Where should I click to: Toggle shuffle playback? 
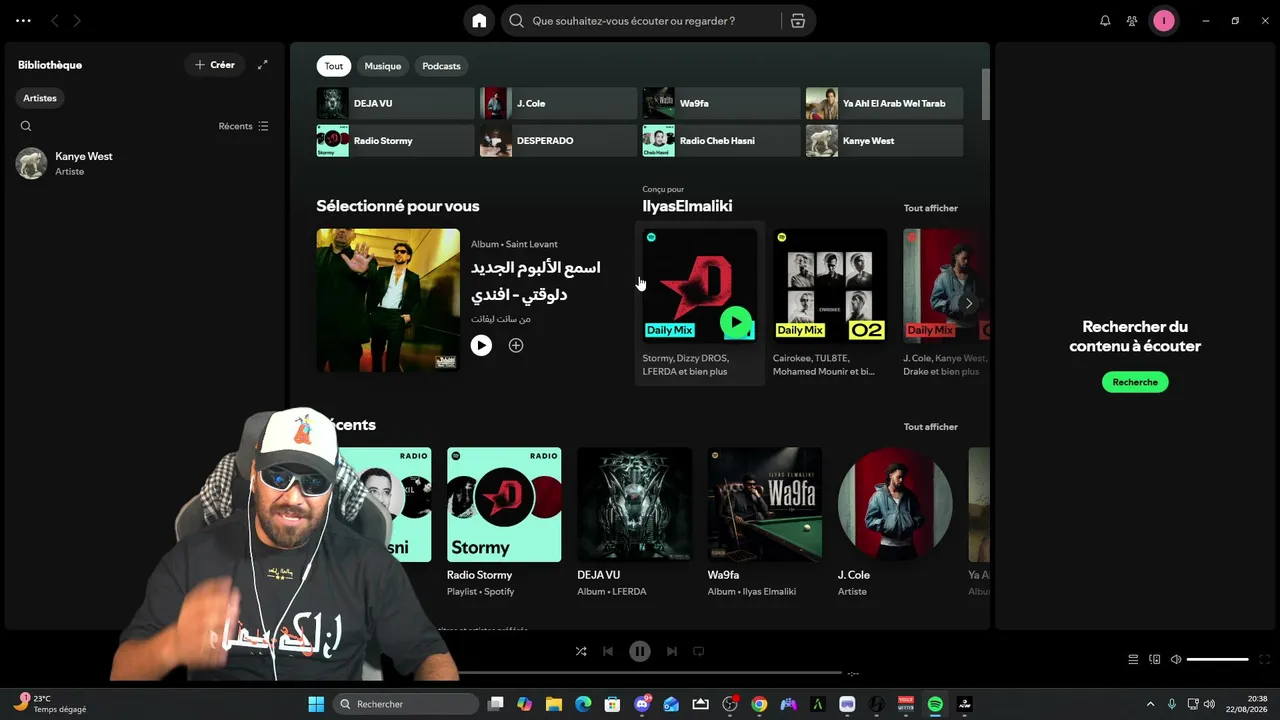[x=581, y=651]
